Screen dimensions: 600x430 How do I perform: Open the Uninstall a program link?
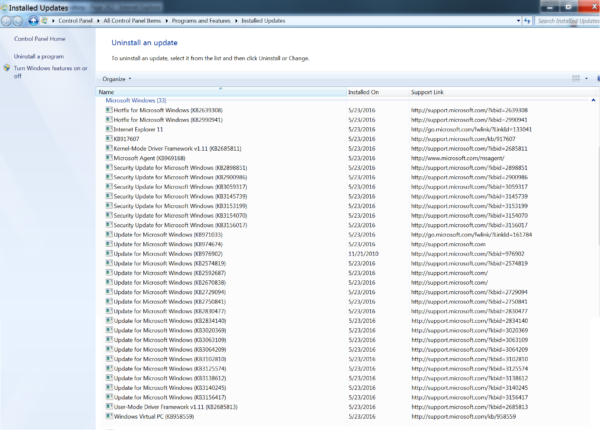pyautogui.click(x=39, y=56)
